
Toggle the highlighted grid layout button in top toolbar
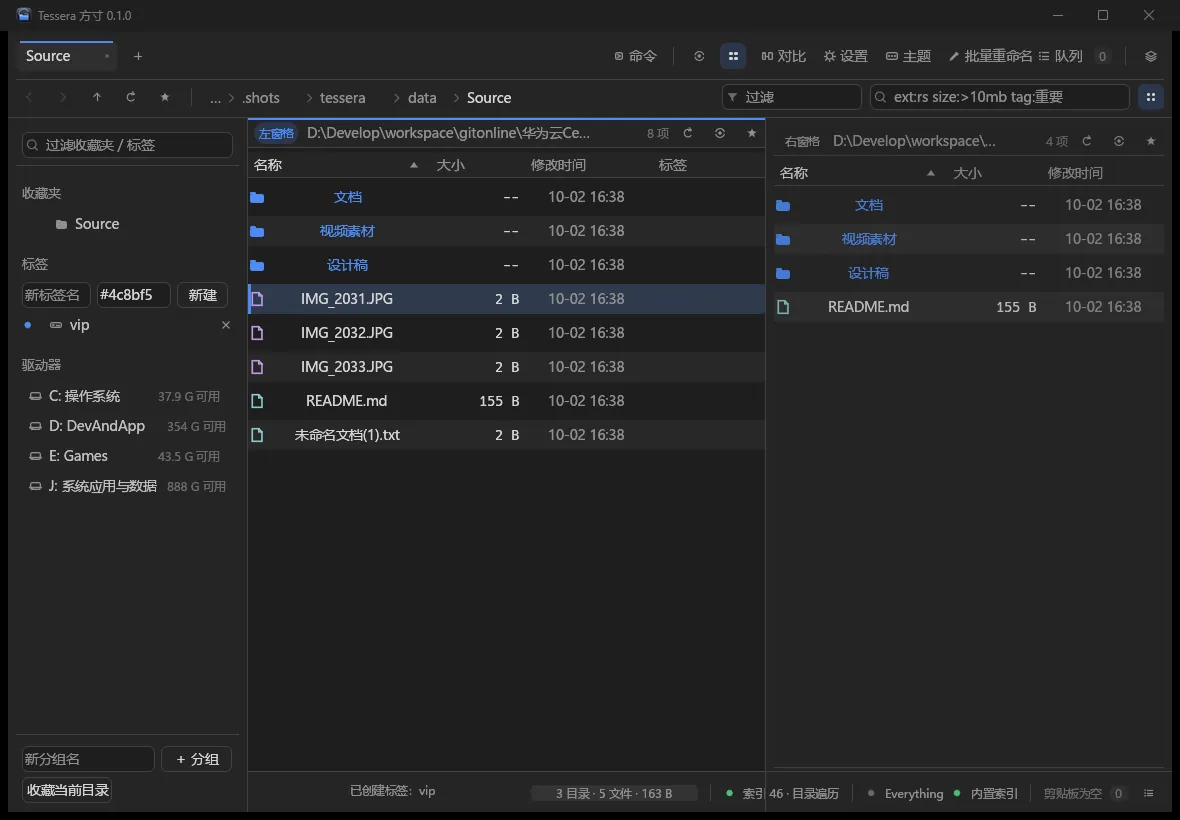coord(733,56)
